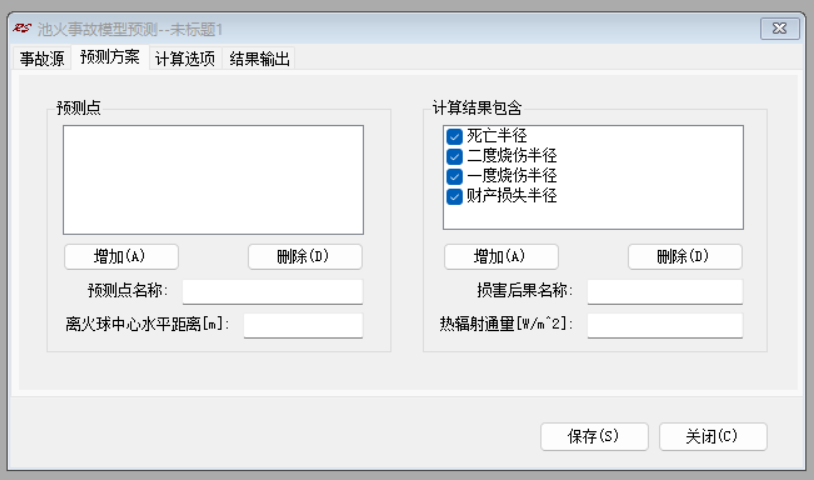
Task: Click 删除(D) under 计算结果包含 list
Action: (685, 256)
